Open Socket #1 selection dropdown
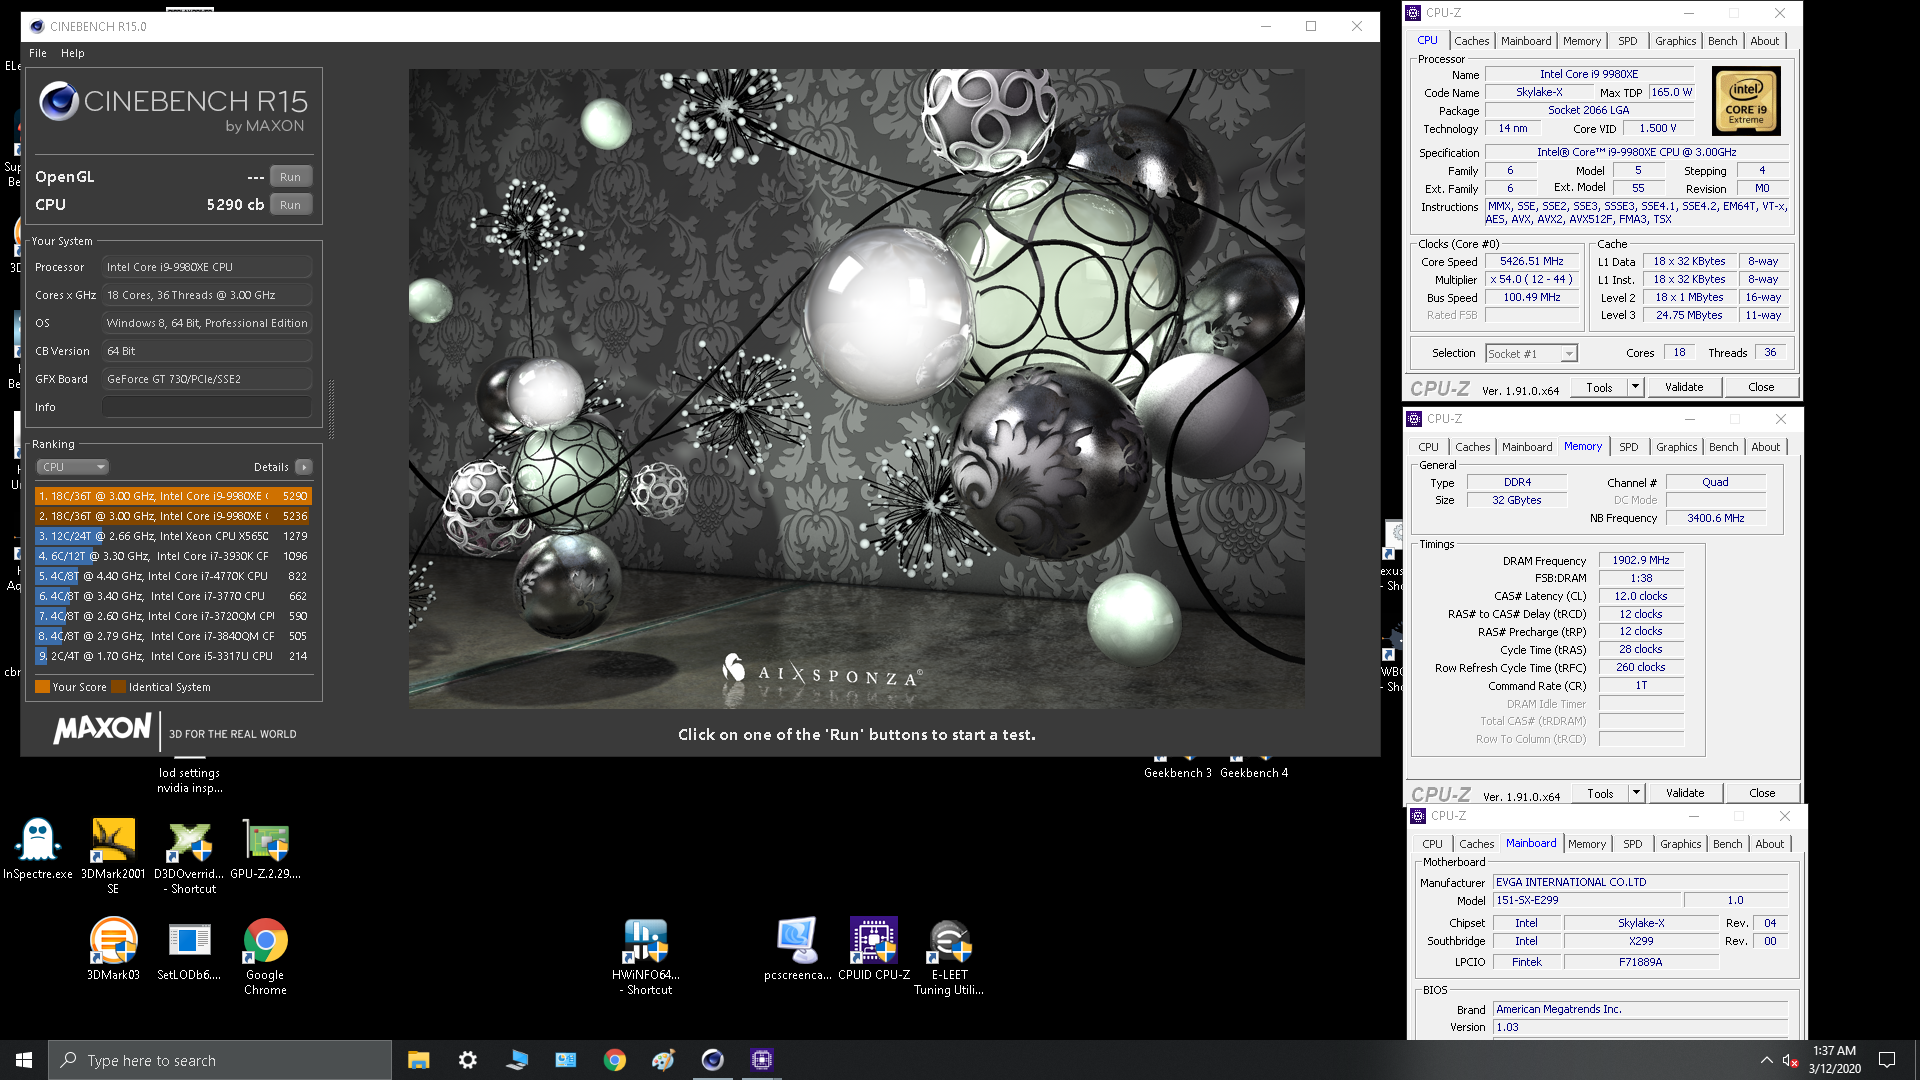 point(1530,354)
